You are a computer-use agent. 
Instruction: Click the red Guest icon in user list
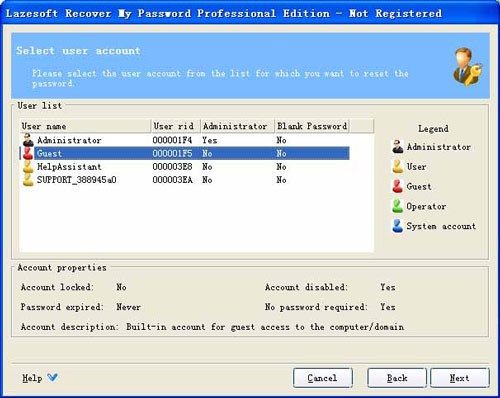click(x=28, y=153)
